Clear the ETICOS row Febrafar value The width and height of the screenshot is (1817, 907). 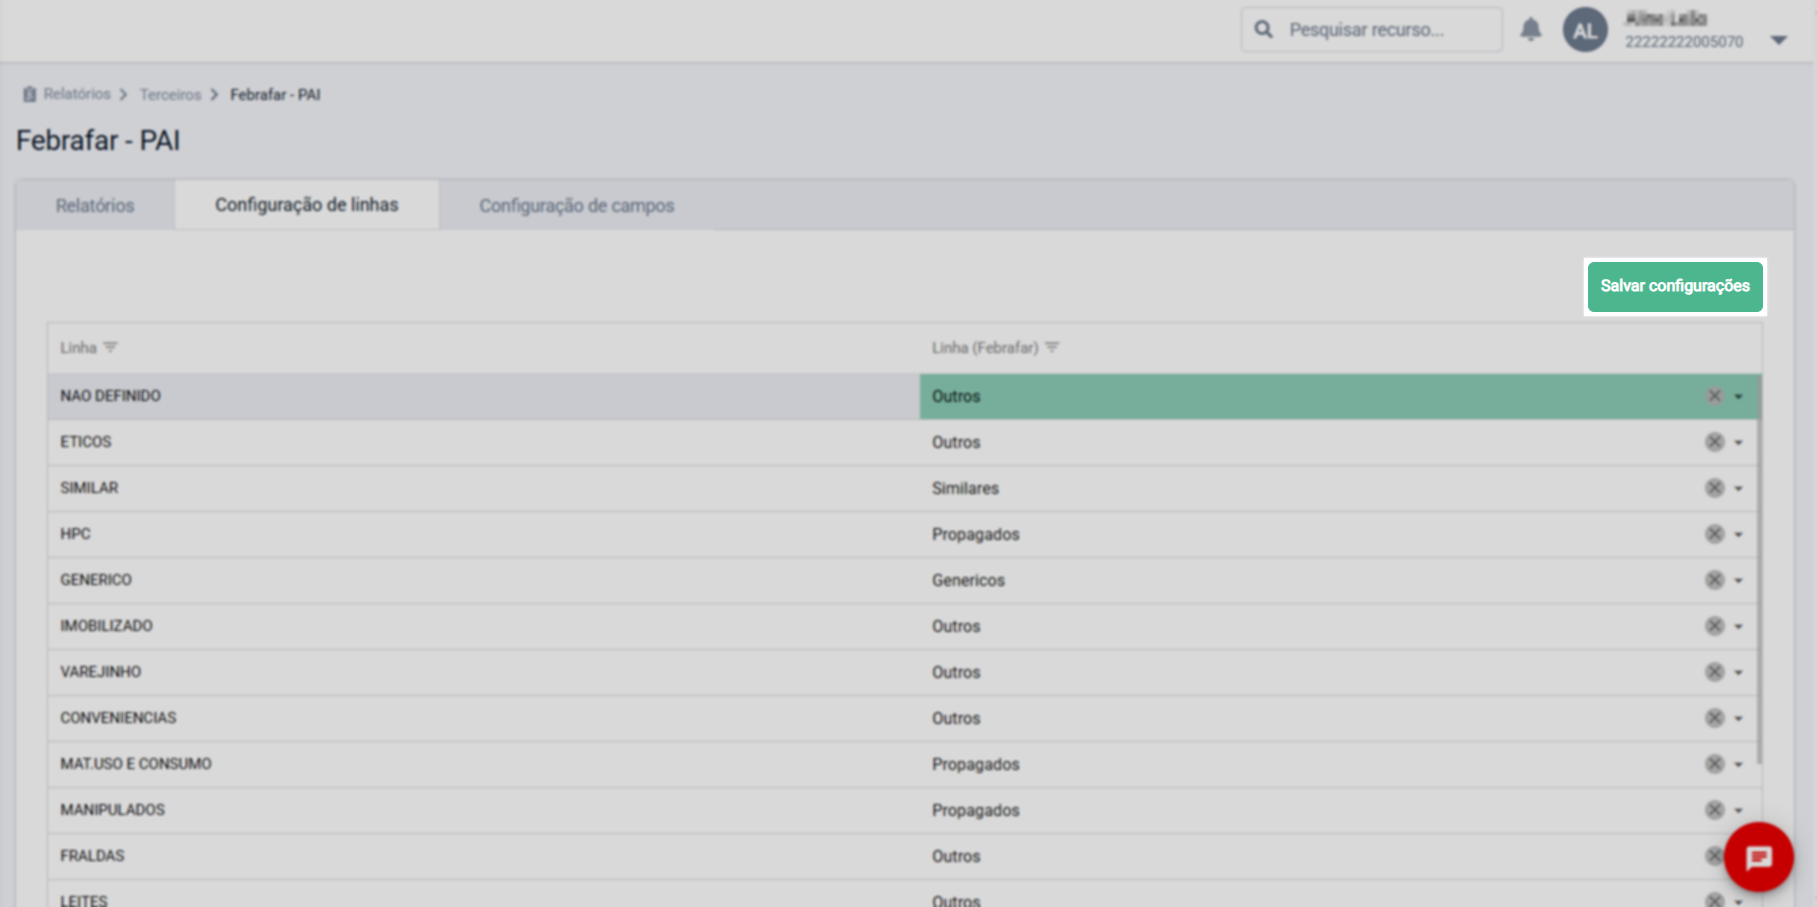pos(1714,442)
